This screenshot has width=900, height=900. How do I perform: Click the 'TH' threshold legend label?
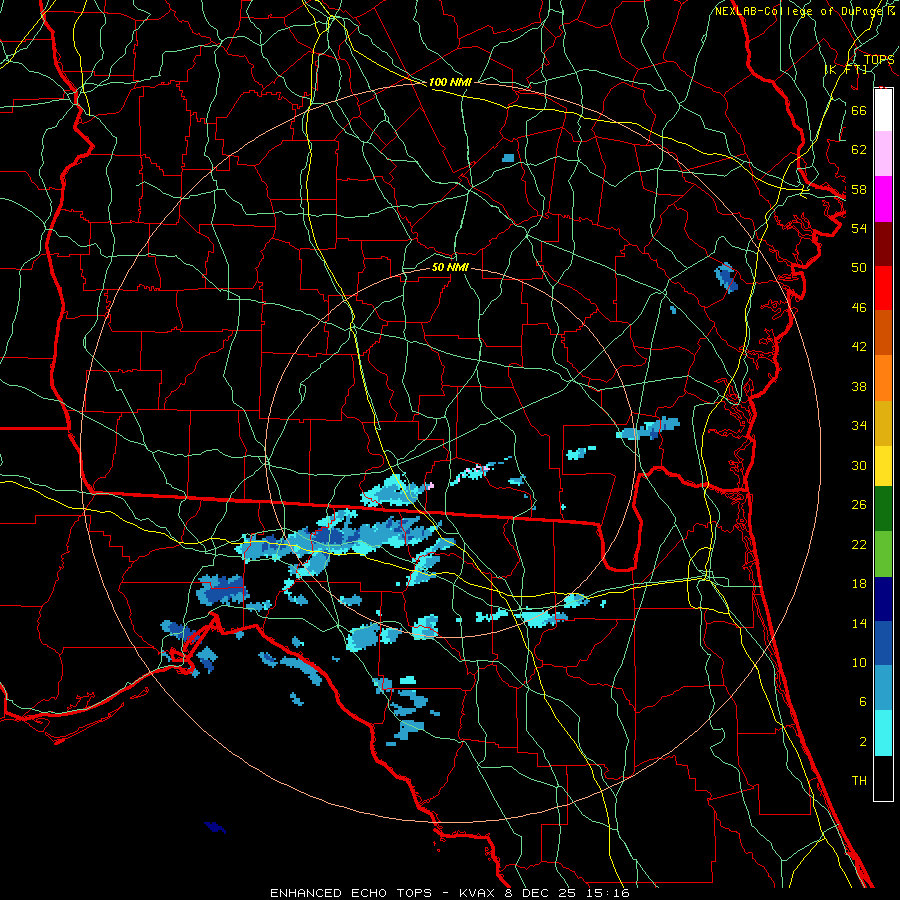[x=859, y=780]
